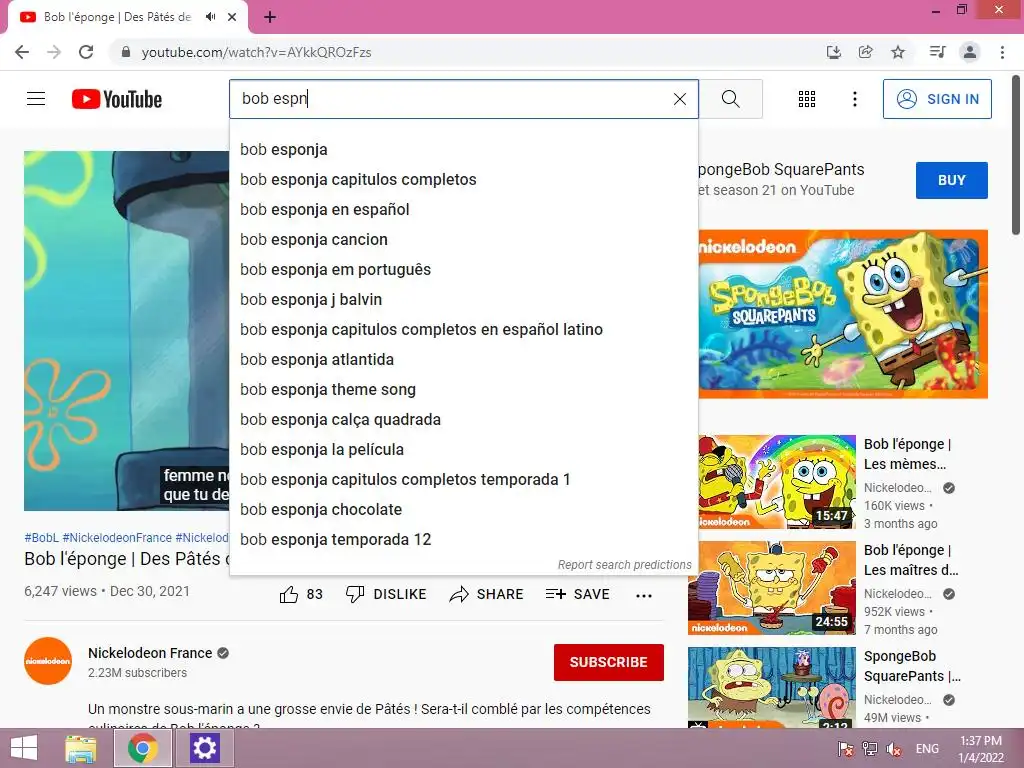Click the browser forward arrow

click(54, 52)
